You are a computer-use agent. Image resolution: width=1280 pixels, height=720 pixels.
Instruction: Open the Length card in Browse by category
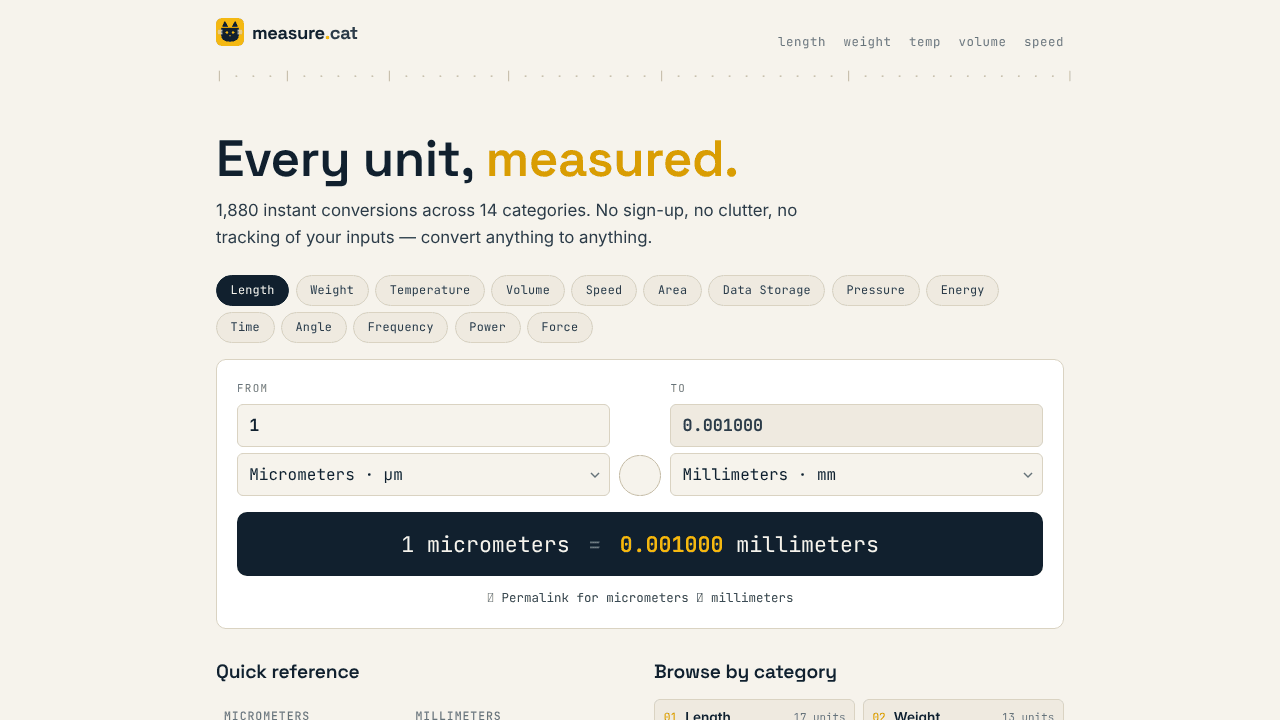tap(754, 711)
